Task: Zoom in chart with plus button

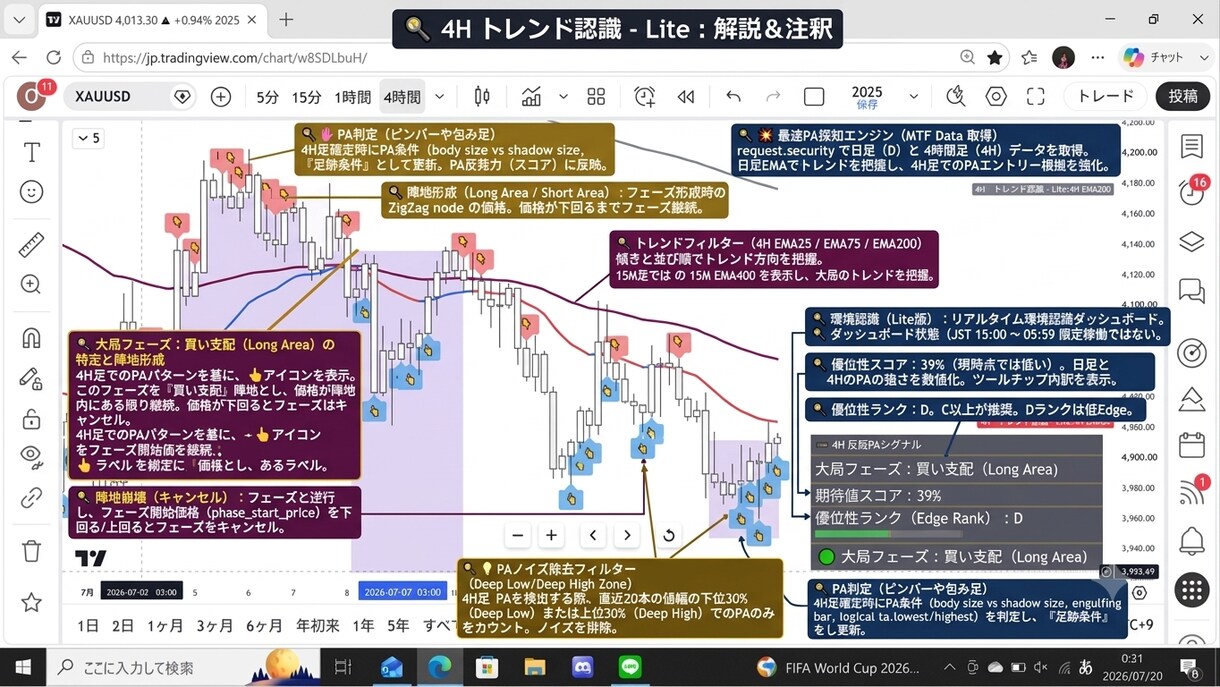Action: click(551, 535)
